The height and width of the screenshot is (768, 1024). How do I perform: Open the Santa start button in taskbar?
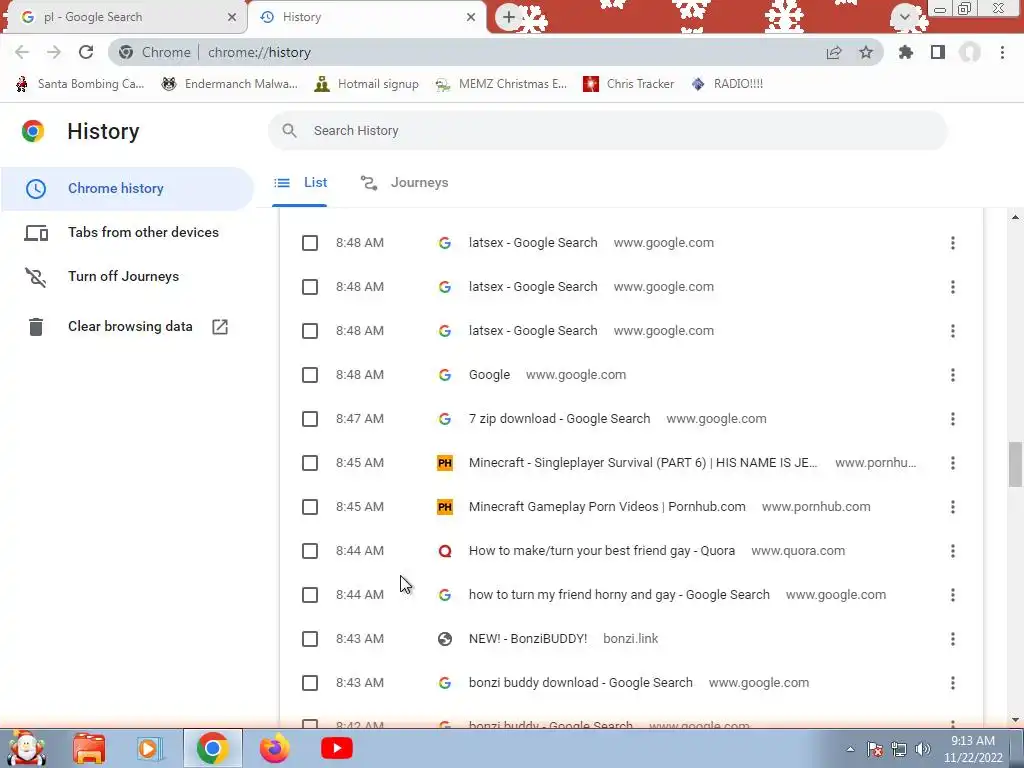click(27, 748)
